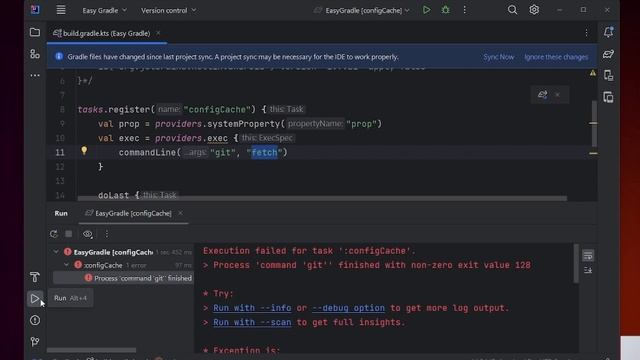Viewport: 640px width, 360px height.
Task: Open Run toolbar more options ellipsis
Action: tap(107, 234)
